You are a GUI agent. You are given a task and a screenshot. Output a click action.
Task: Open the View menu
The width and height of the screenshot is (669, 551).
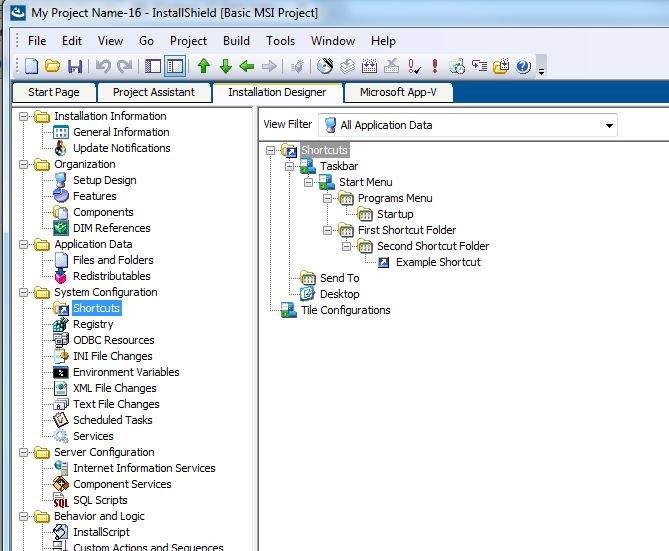coord(110,41)
